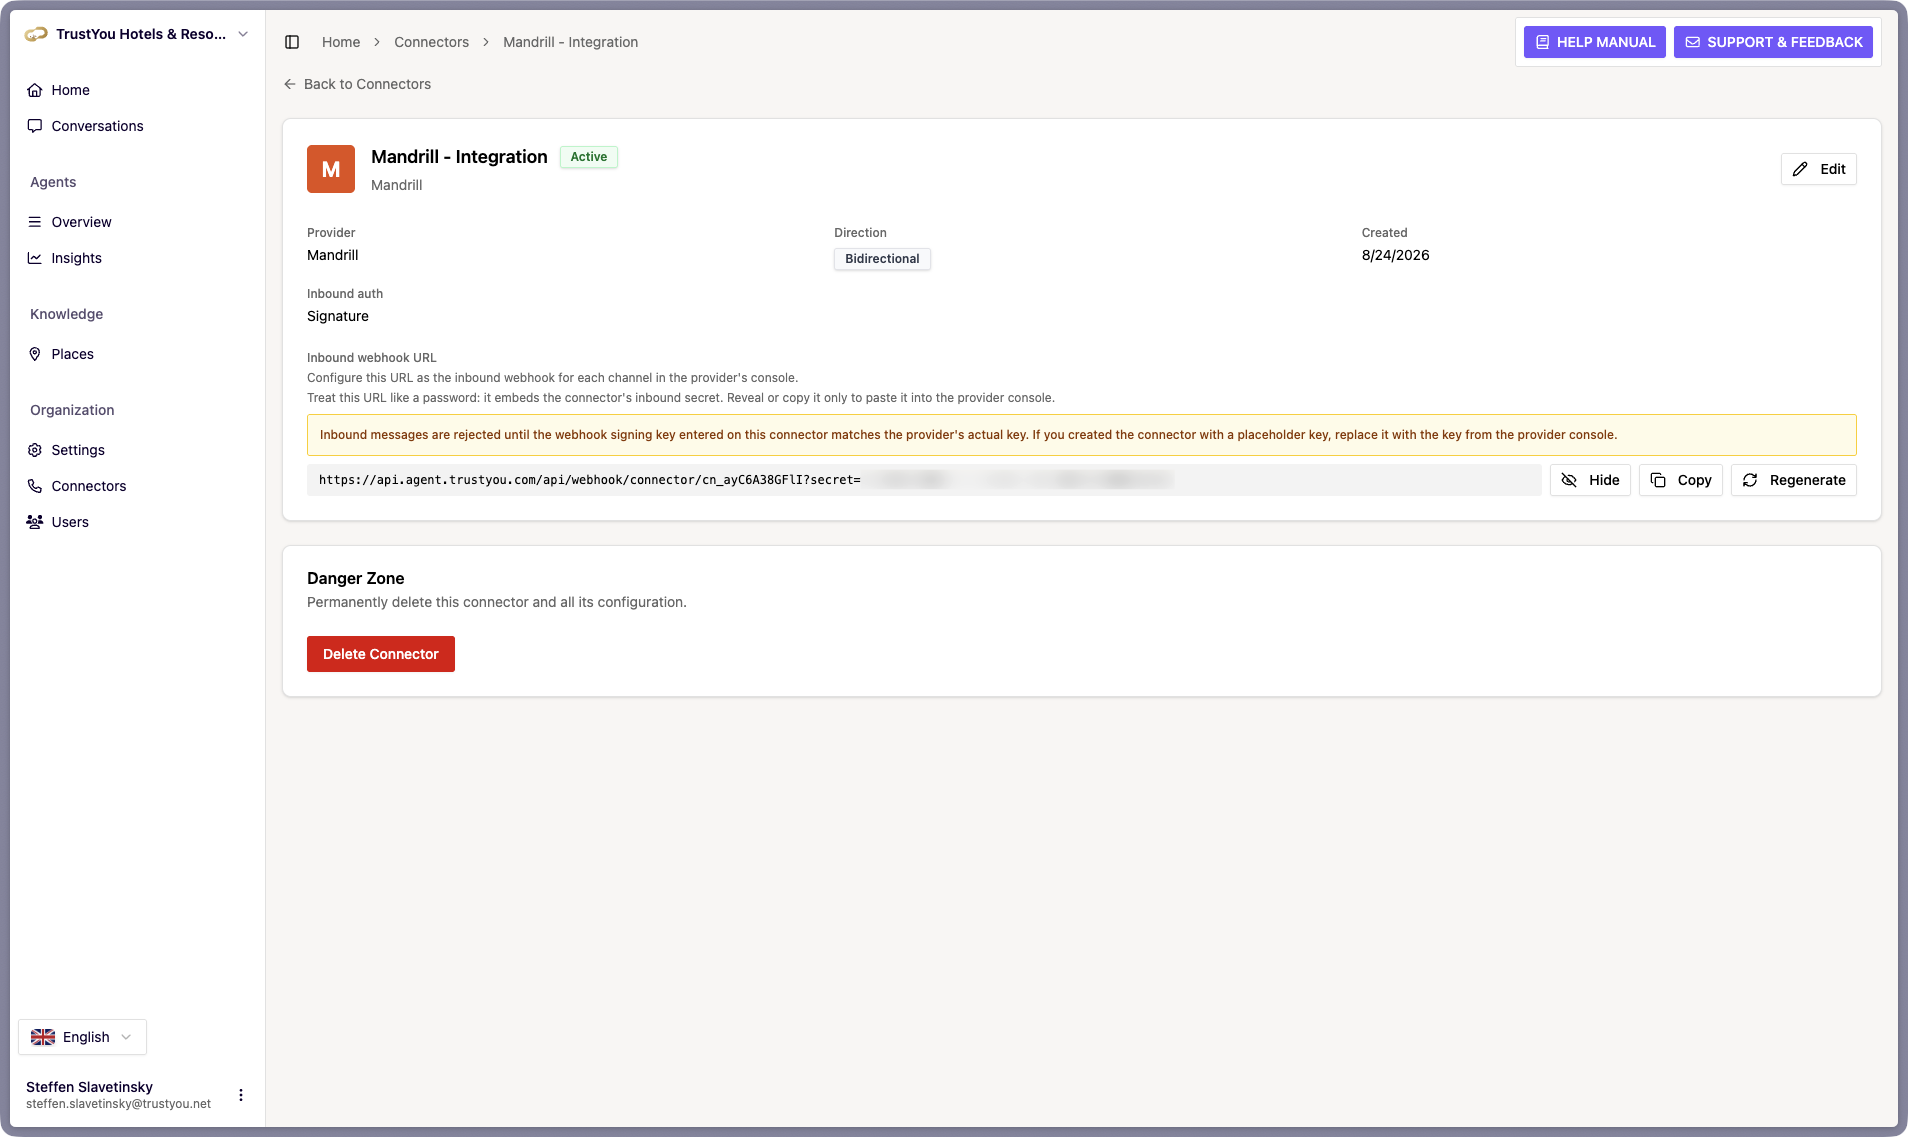Click the Connectors breadcrumb
The height and width of the screenshot is (1137, 1908).
click(x=431, y=42)
